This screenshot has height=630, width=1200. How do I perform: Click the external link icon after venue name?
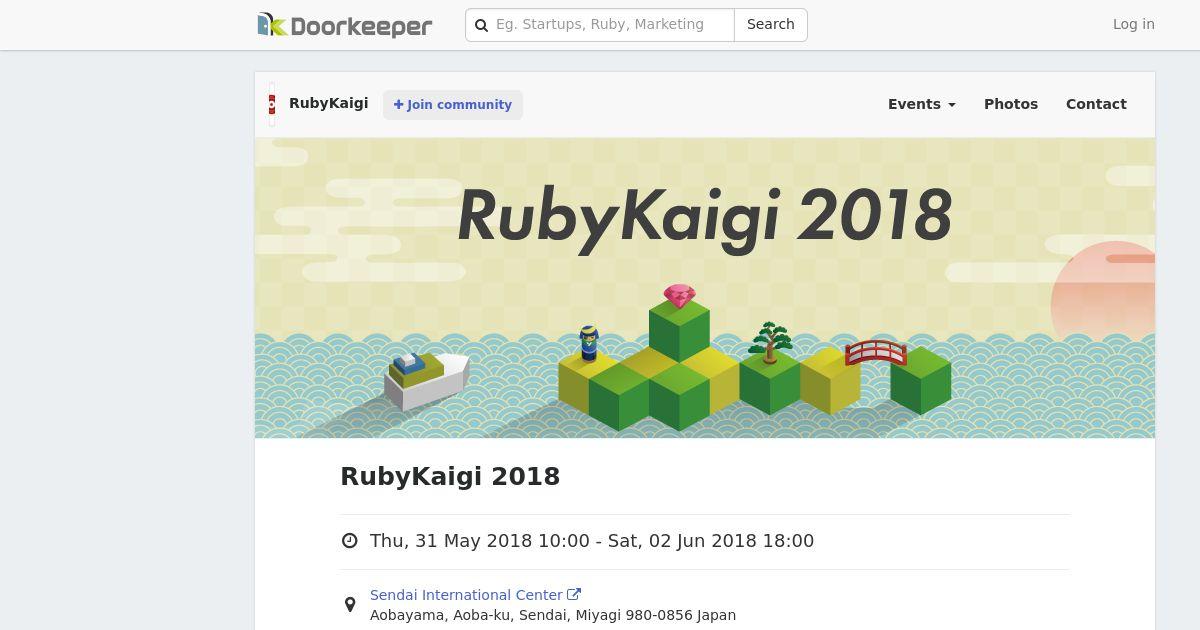pyautogui.click(x=574, y=594)
